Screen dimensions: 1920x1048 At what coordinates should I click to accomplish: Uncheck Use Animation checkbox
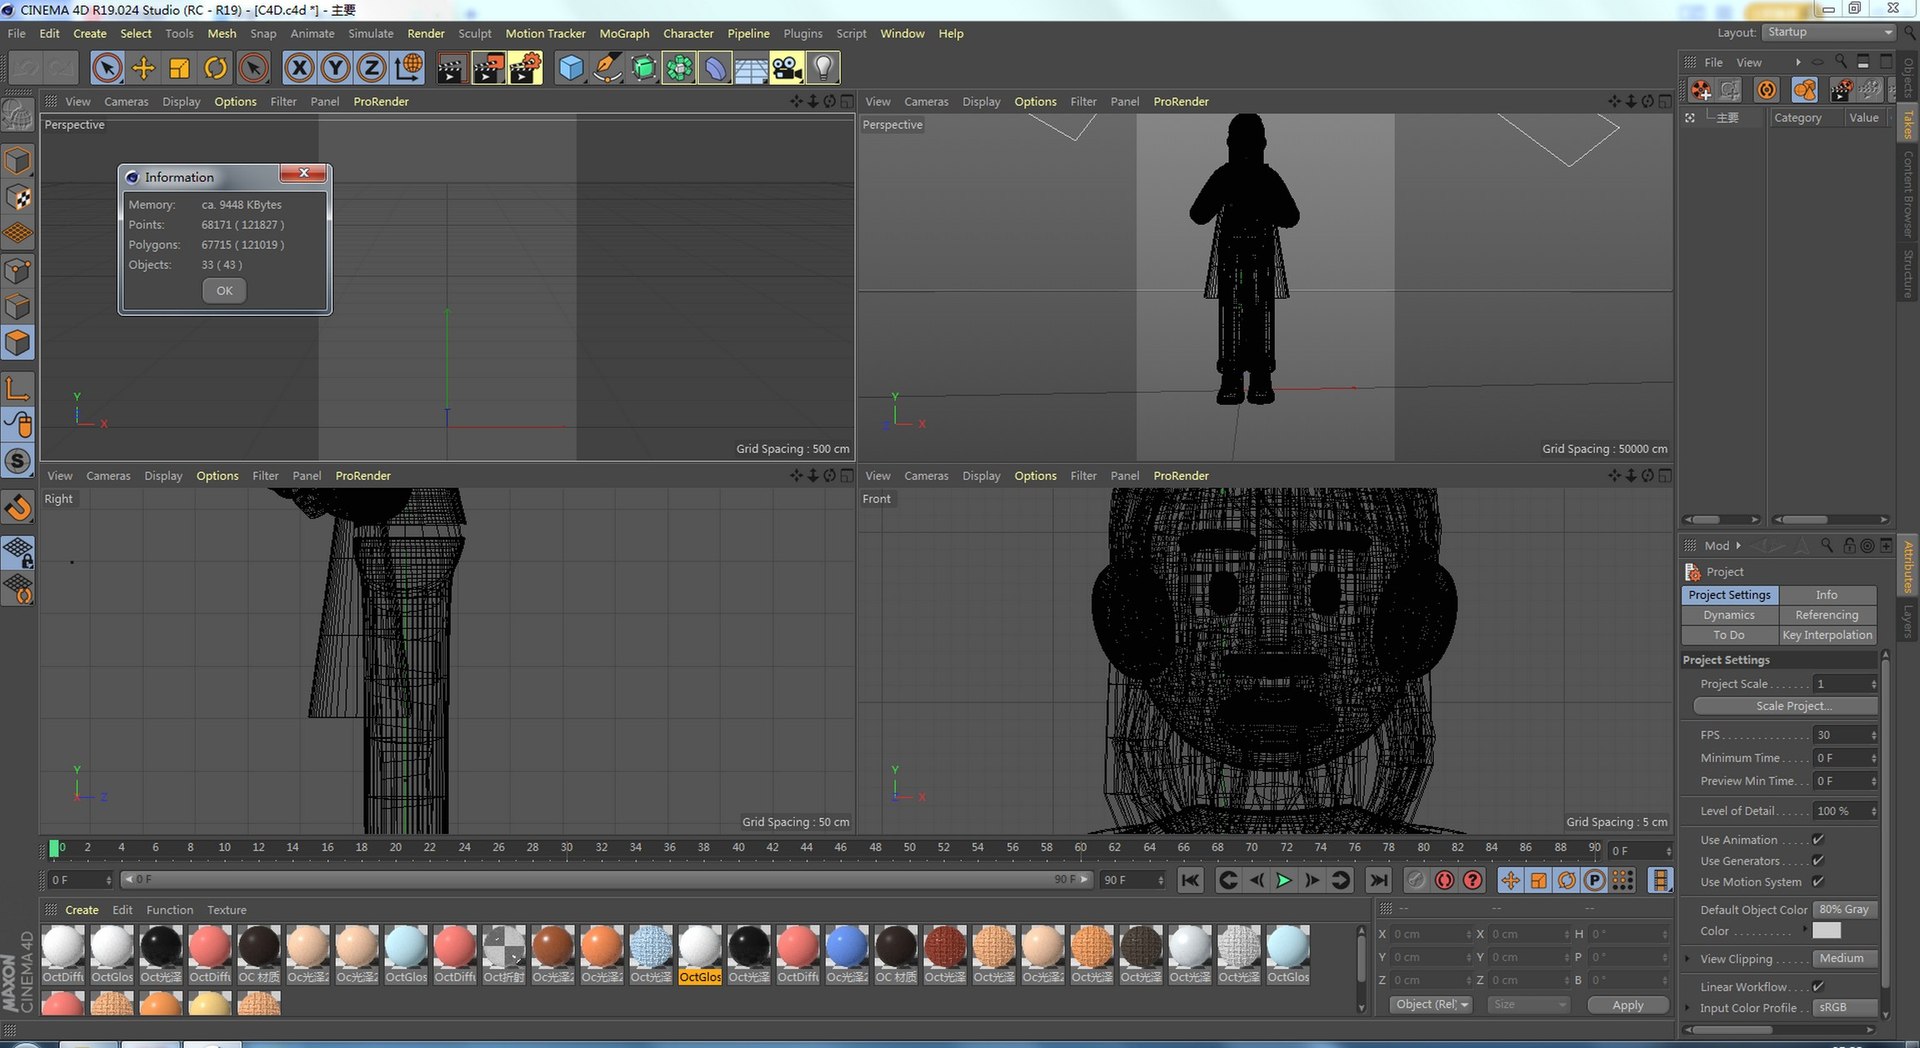(x=1818, y=840)
